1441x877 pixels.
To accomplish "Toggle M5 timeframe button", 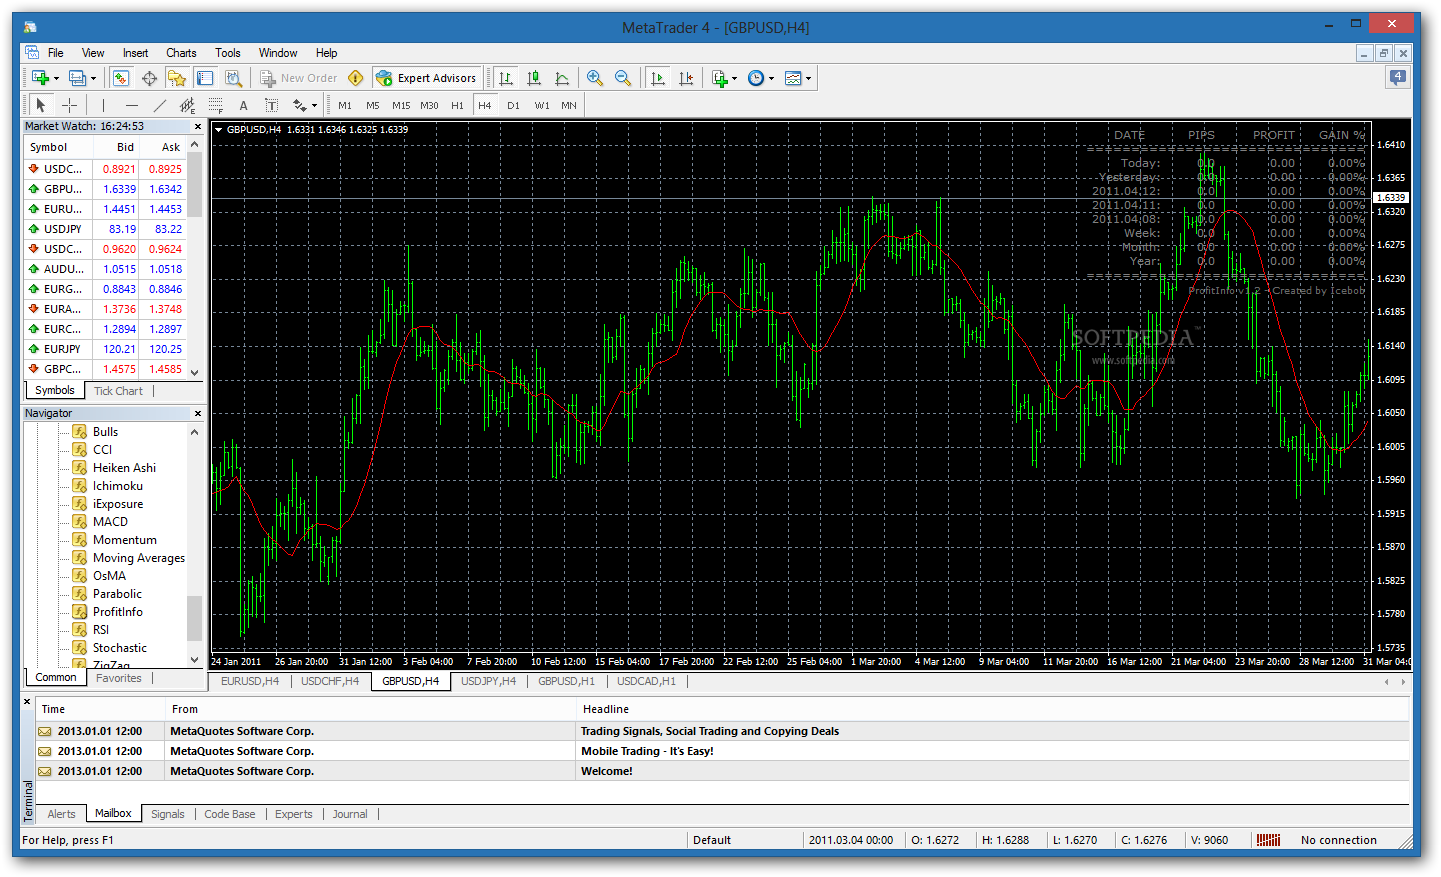I will [373, 105].
